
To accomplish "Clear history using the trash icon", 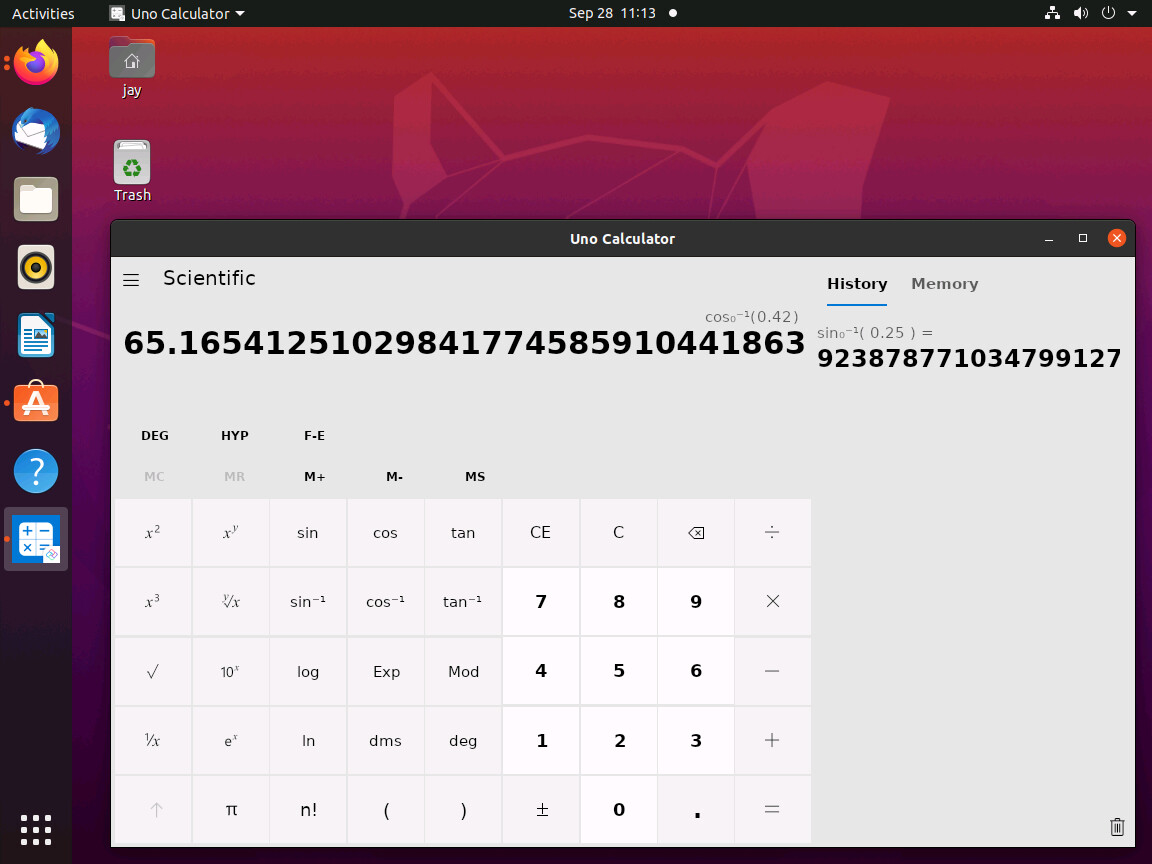I will coord(1117,827).
